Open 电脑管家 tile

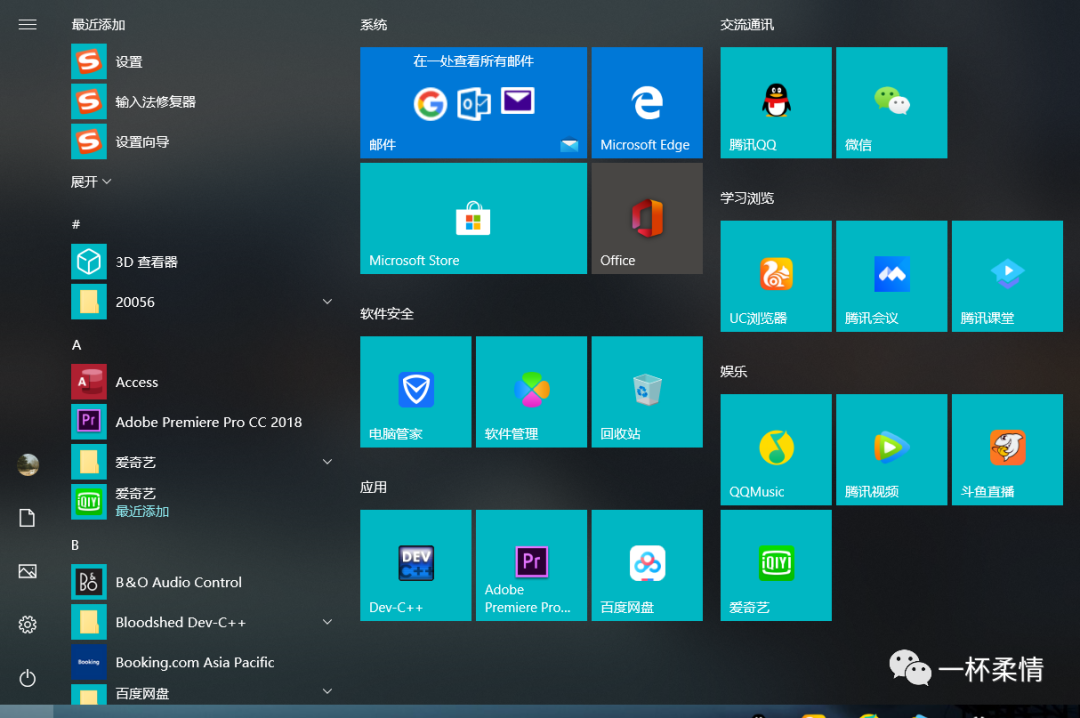click(x=415, y=392)
